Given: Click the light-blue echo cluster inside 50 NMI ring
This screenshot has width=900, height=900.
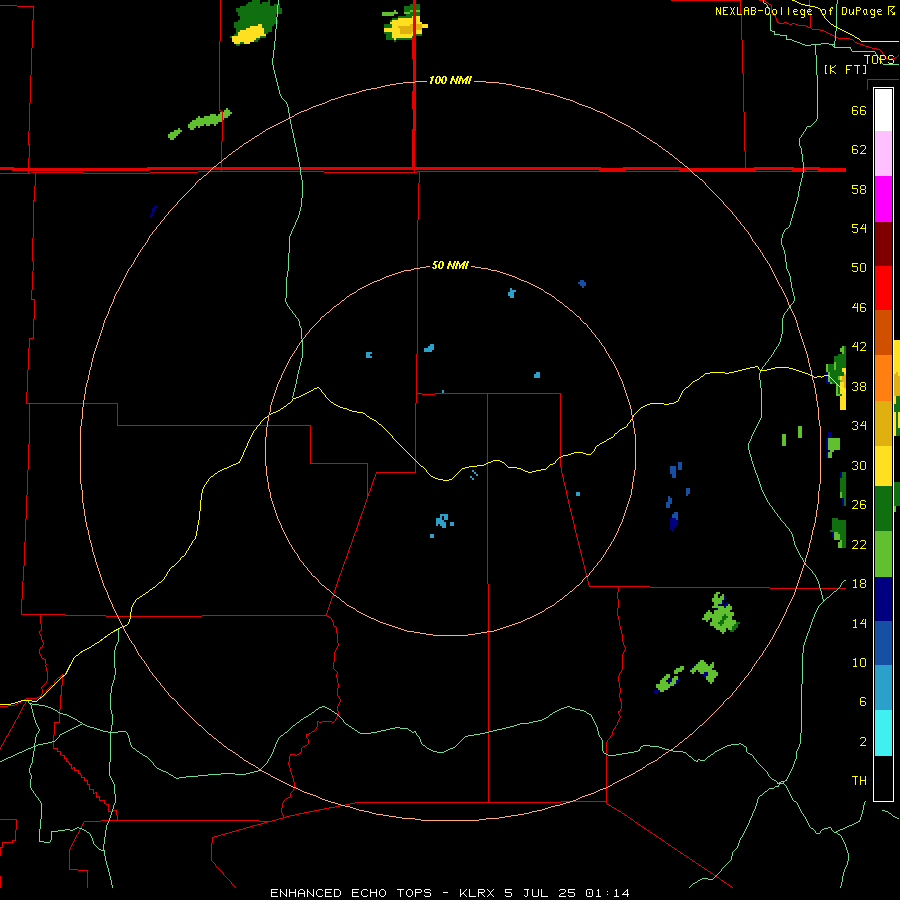Looking at the screenshot, I should coord(443,521).
